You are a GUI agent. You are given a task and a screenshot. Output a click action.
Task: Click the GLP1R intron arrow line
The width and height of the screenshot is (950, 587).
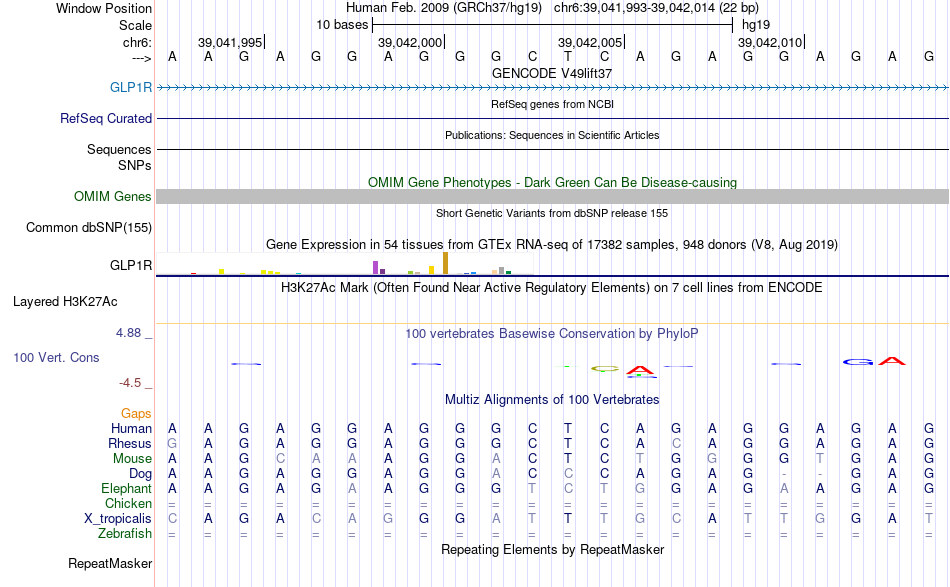point(553,88)
